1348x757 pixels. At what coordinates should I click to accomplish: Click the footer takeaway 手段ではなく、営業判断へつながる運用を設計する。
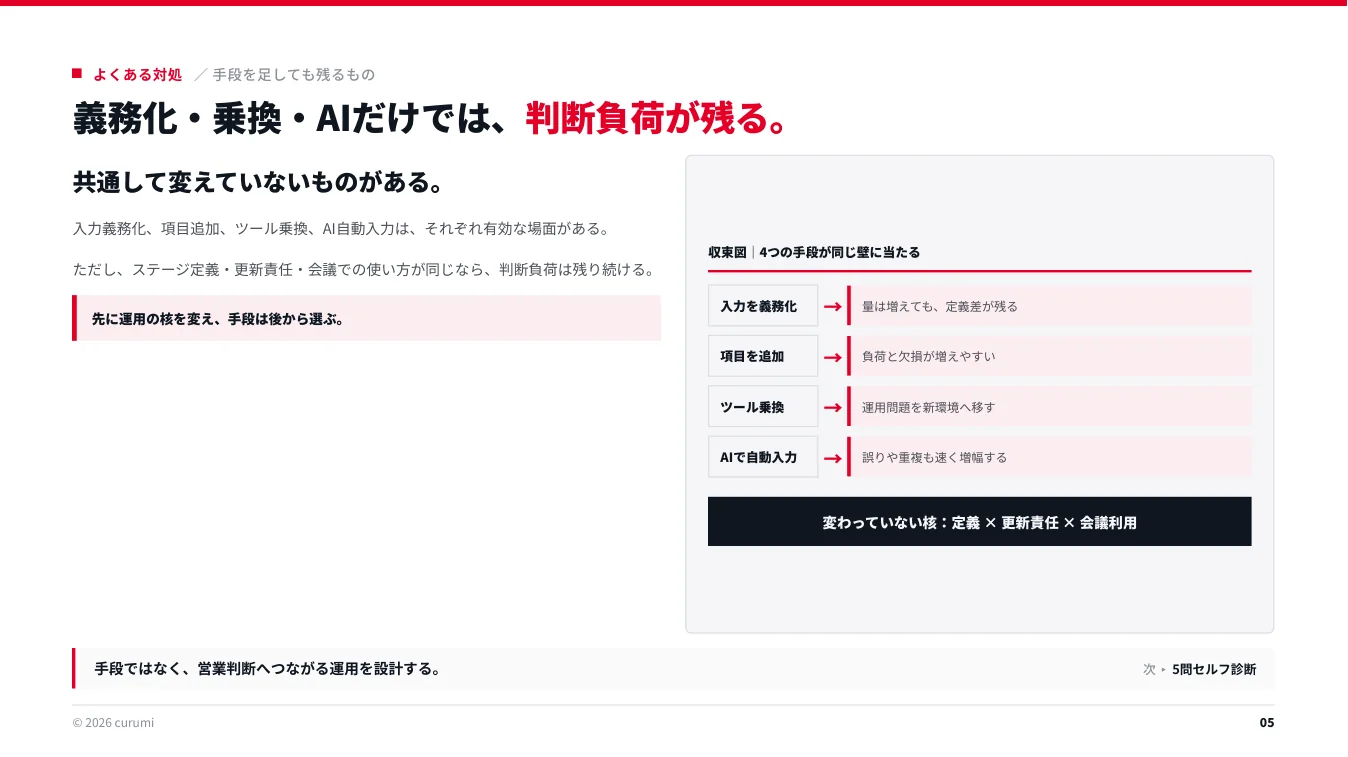click(x=268, y=669)
